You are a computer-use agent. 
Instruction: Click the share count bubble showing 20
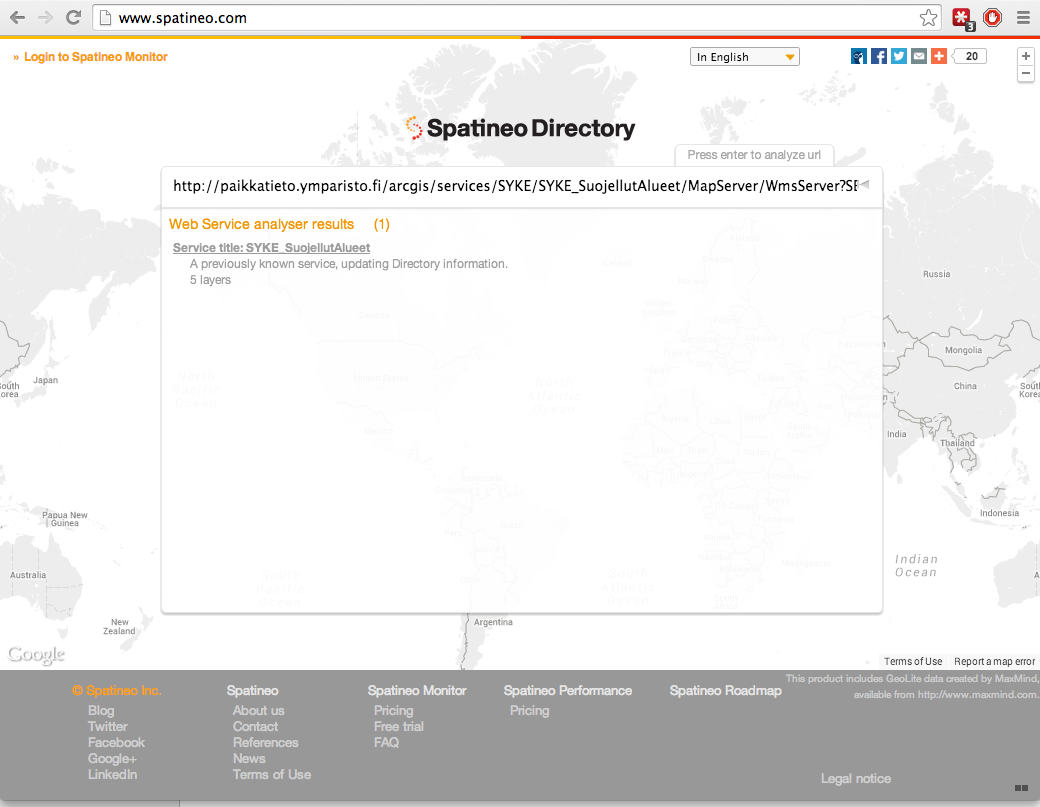(970, 56)
